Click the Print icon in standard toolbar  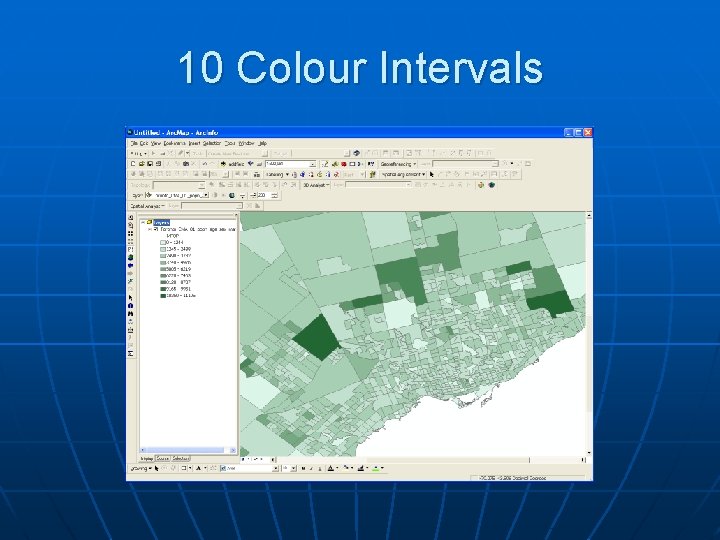158,163
